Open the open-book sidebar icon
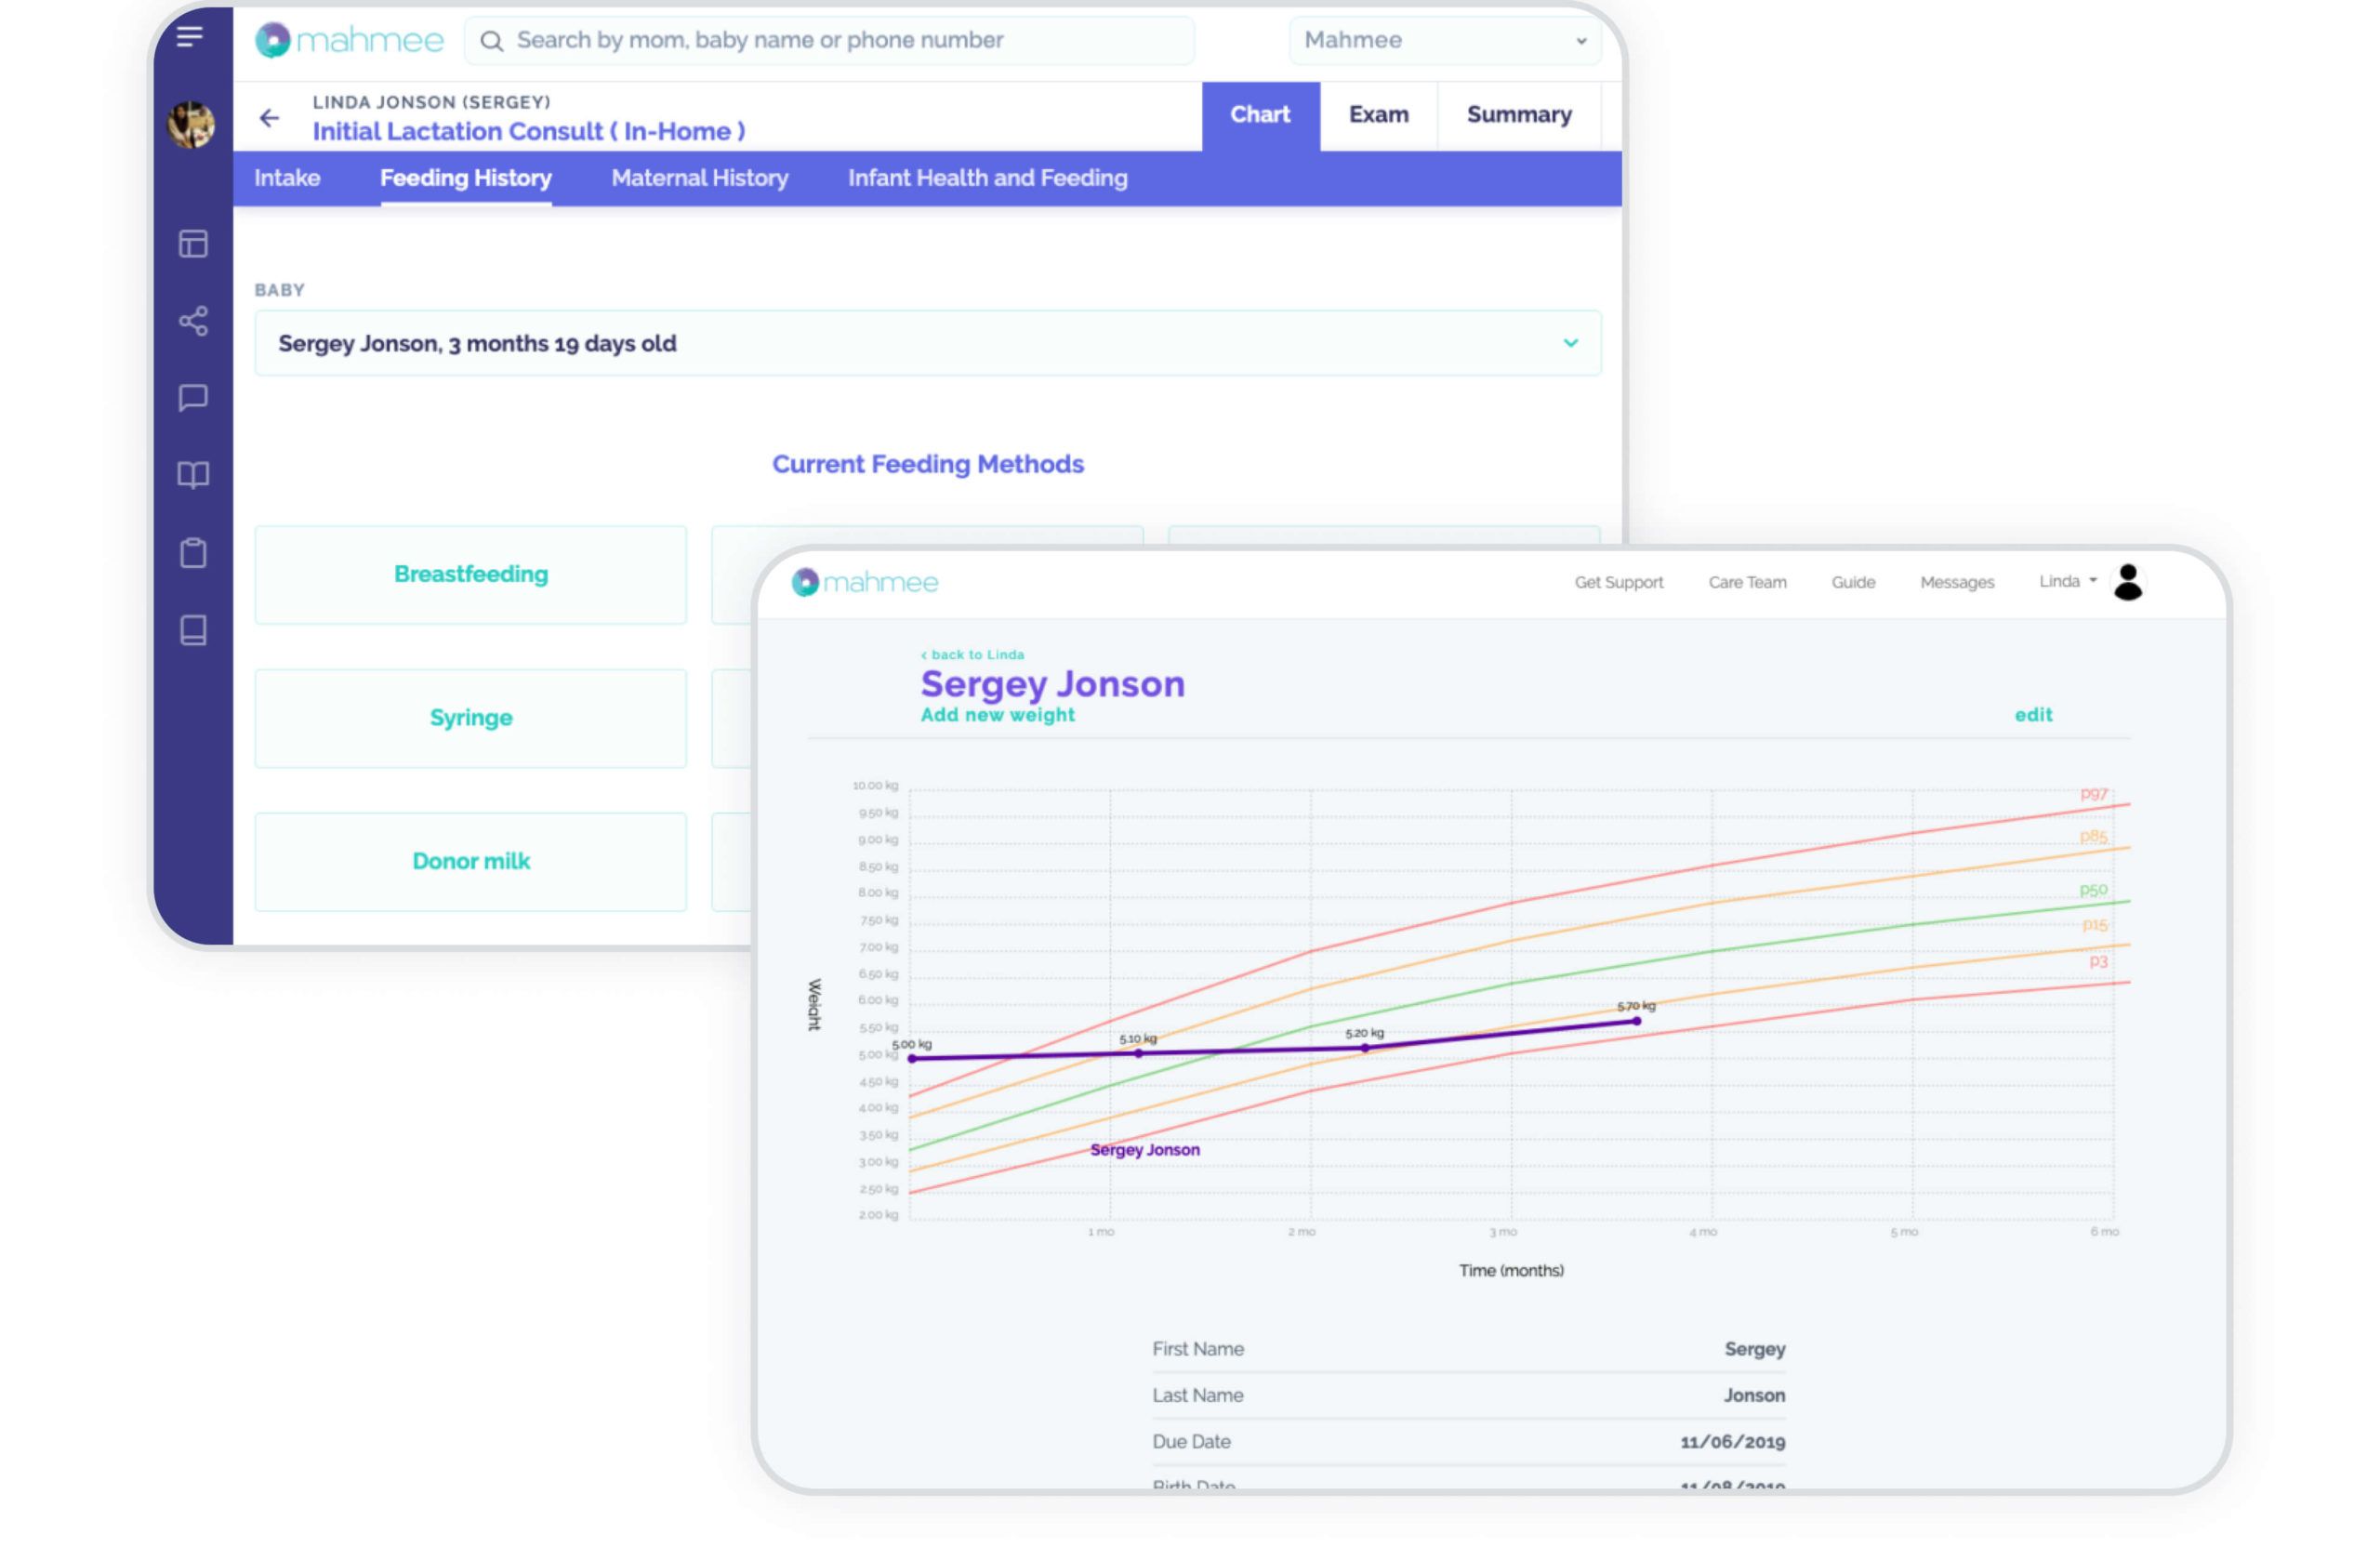Viewport: 2380px width, 1560px height. pos(193,475)
